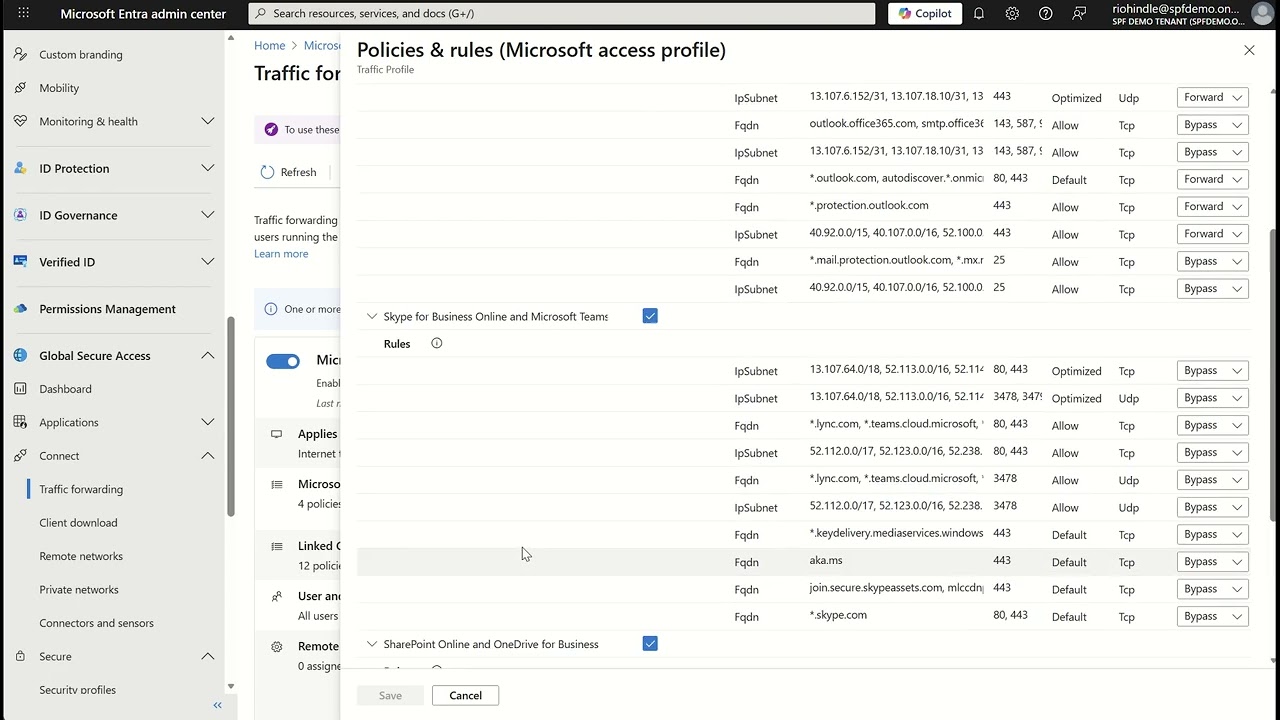Viewport: 1280px width, 720px height.
Task: Open the help question mark icon
Action: 1046,14
